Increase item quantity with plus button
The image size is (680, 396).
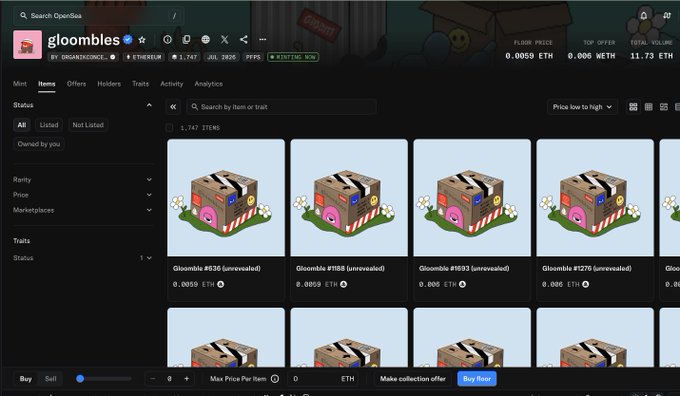coord(186,379)
